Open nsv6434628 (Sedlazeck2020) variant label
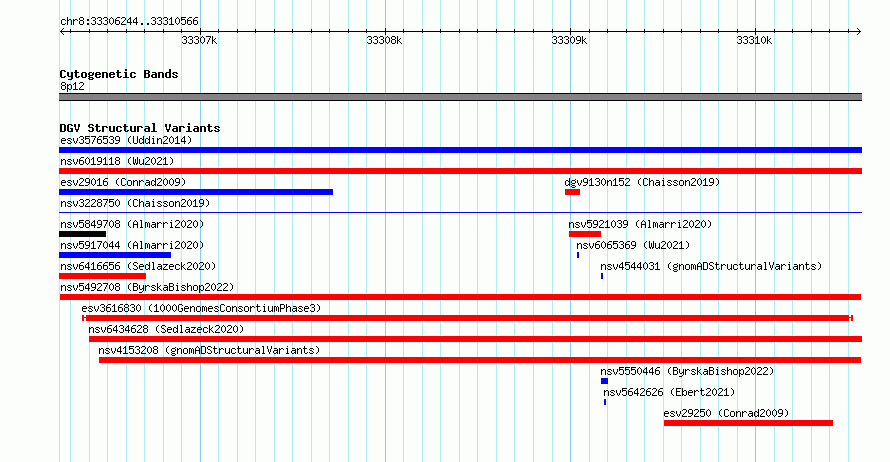The image size is (890, 462). click(x=166, y=329)
